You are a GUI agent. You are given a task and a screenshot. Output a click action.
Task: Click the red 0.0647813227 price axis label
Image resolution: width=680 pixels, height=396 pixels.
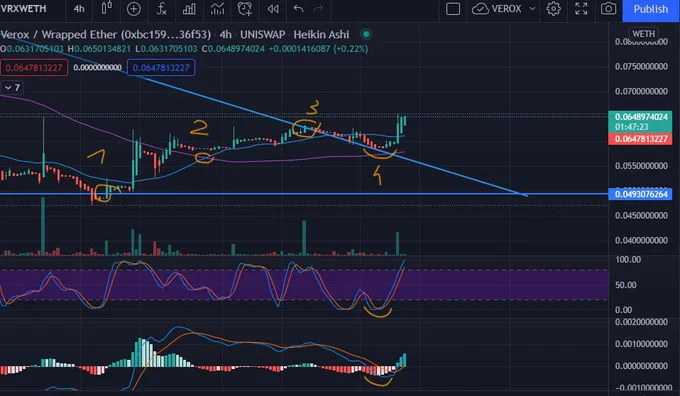click(x=641, y=139)
